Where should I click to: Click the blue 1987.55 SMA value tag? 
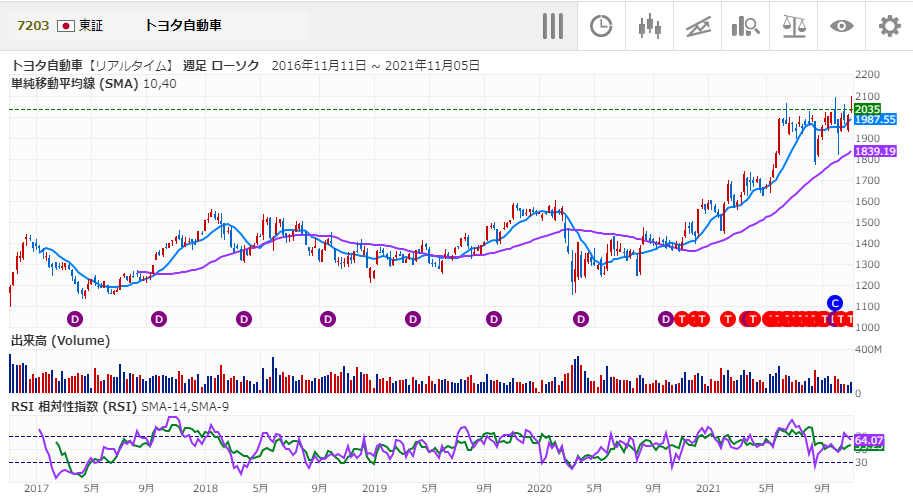(875, 119)
